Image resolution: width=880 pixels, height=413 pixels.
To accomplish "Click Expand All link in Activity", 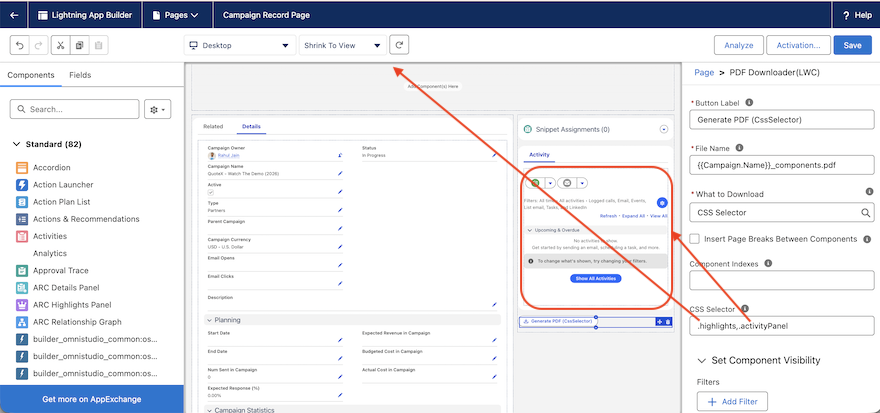I will pos(633,215).
